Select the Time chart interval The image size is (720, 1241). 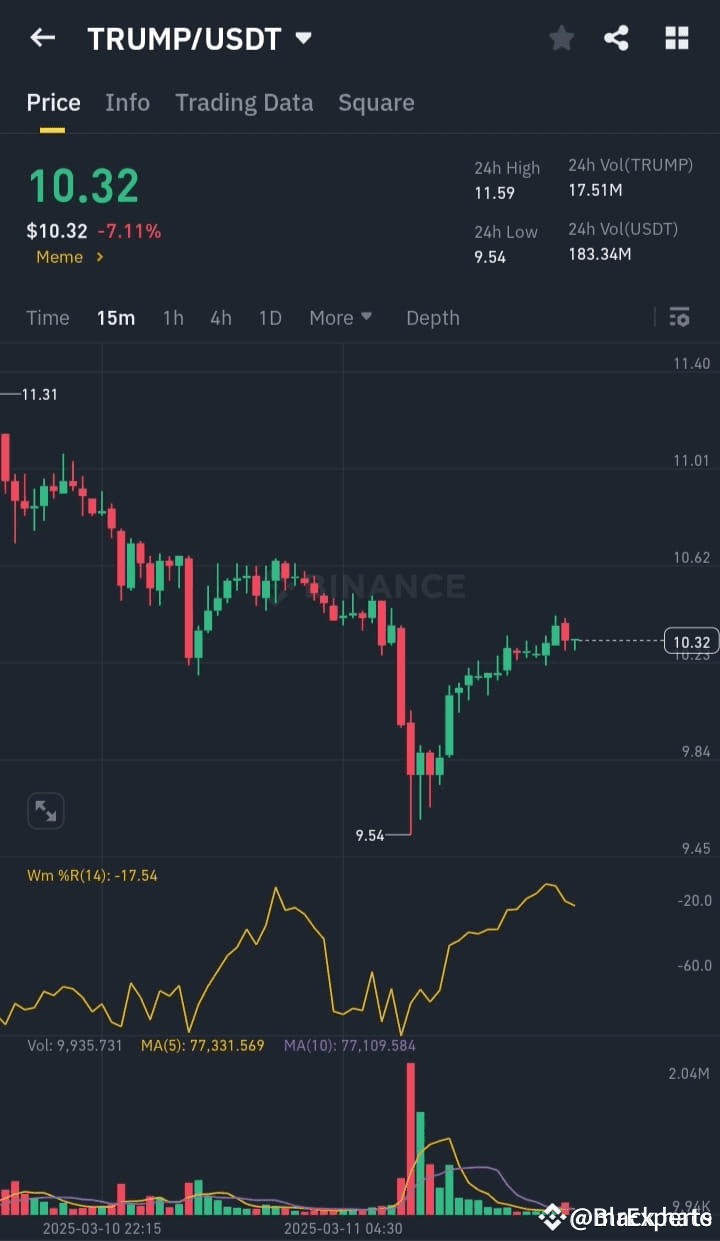pyautogui.click(x=48, y=318)
